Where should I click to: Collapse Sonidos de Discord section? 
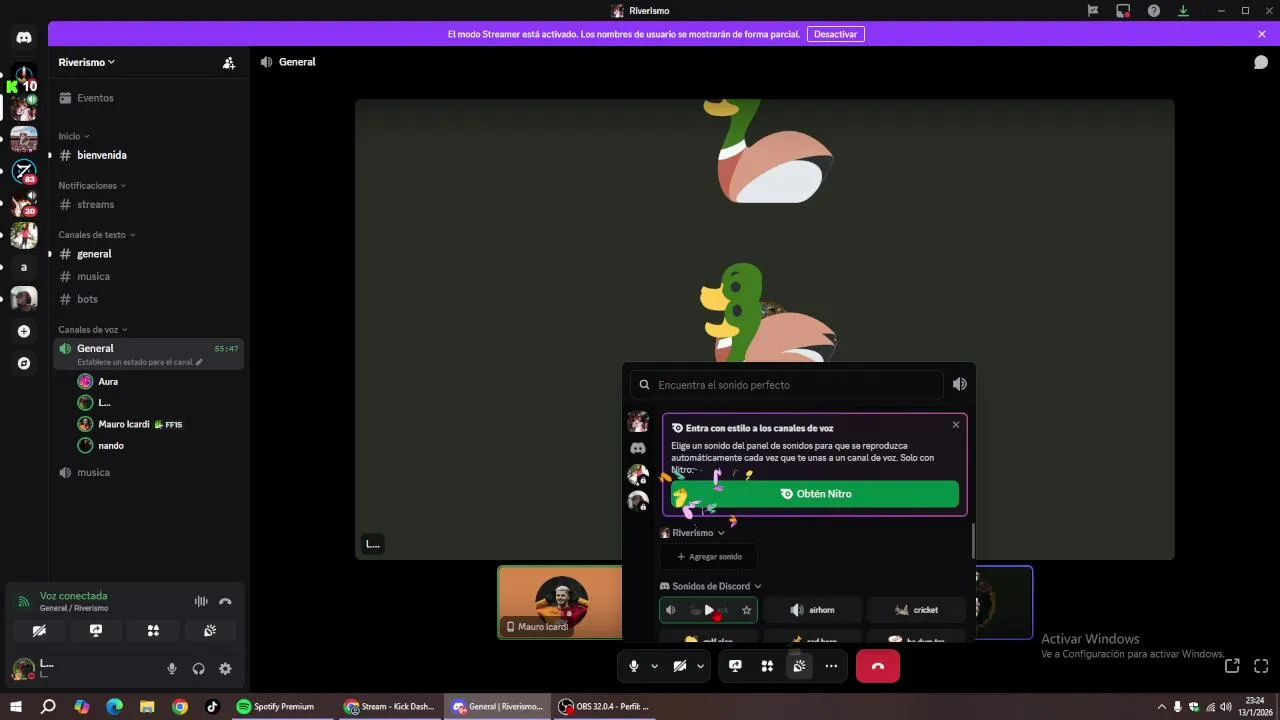[710, 586]
